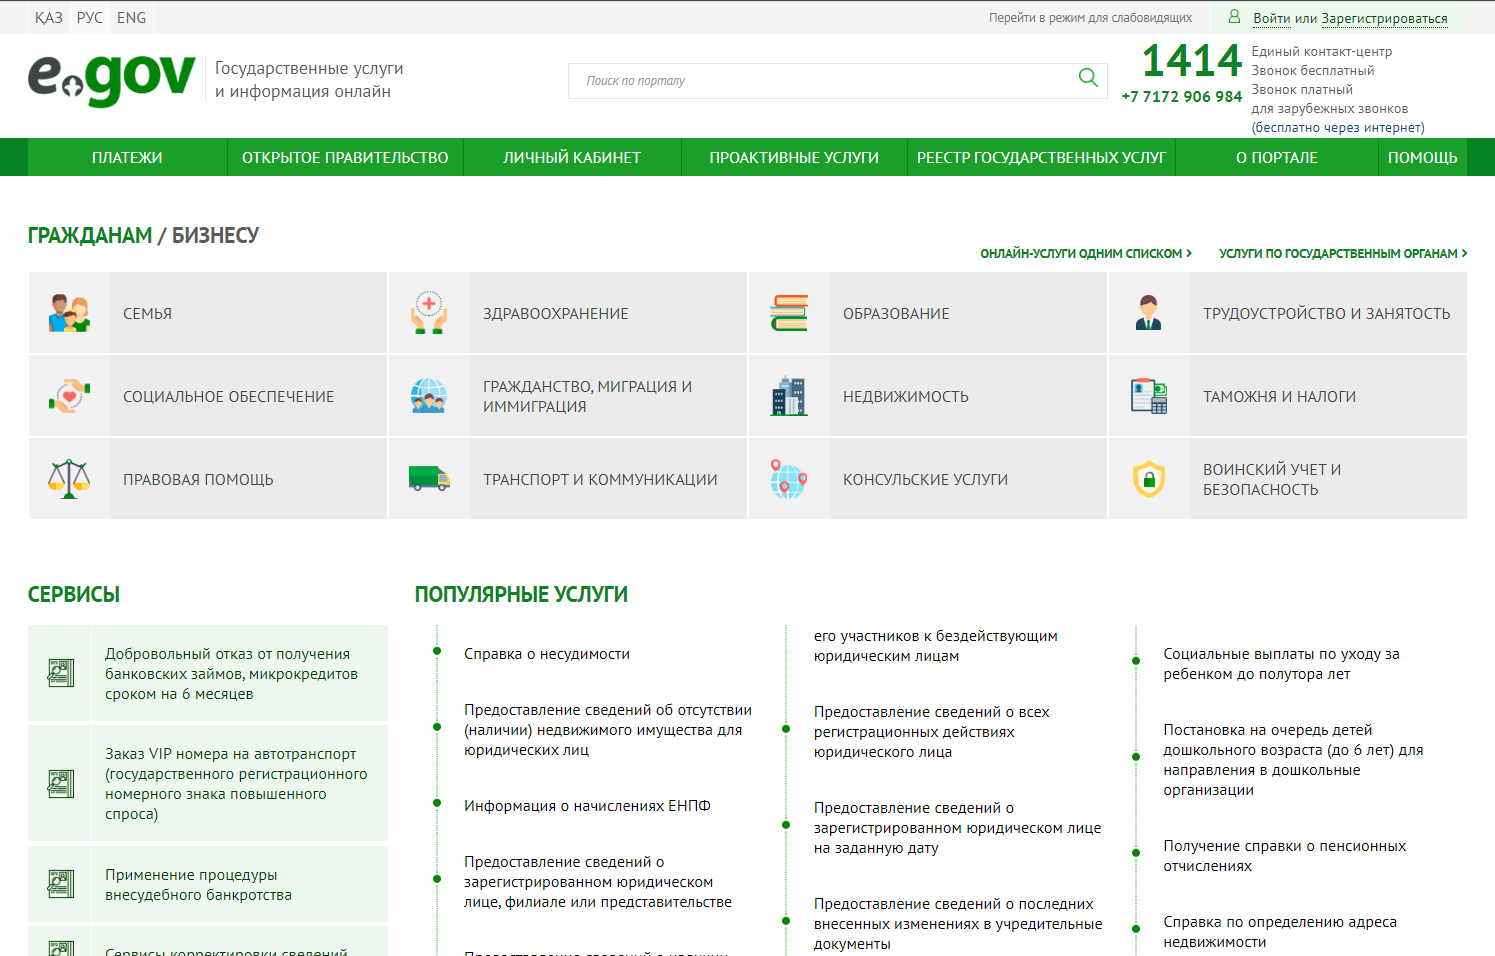Click the healthcare hands icon
1495x956 pixels.
[x=429, y=313]
